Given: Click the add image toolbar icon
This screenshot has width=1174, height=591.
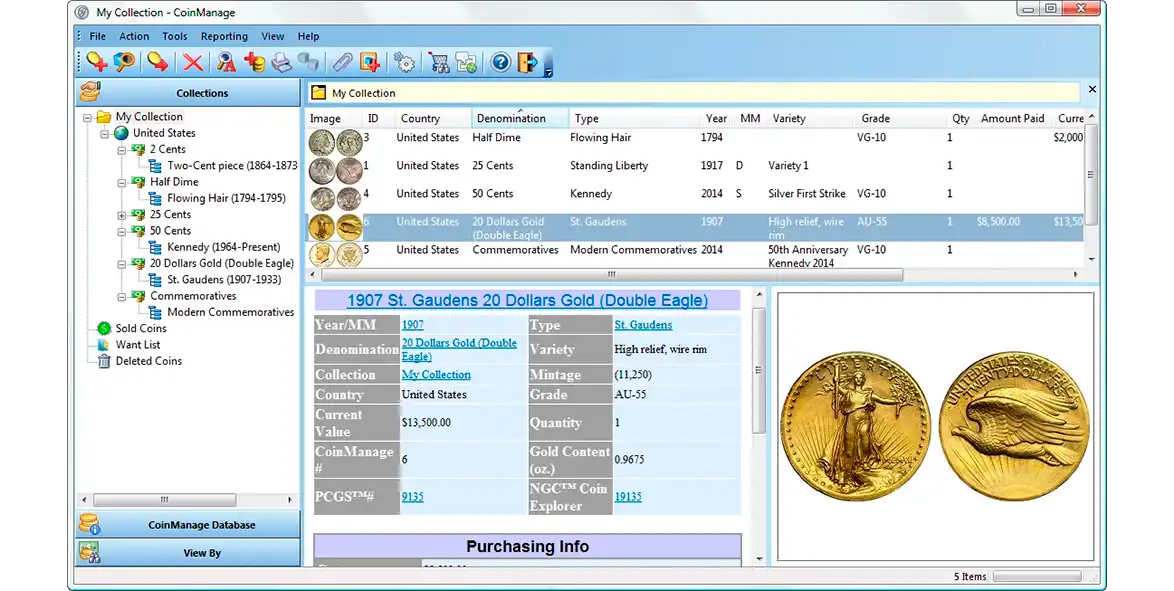Looking at the screenshot, I should coord(371,63).
